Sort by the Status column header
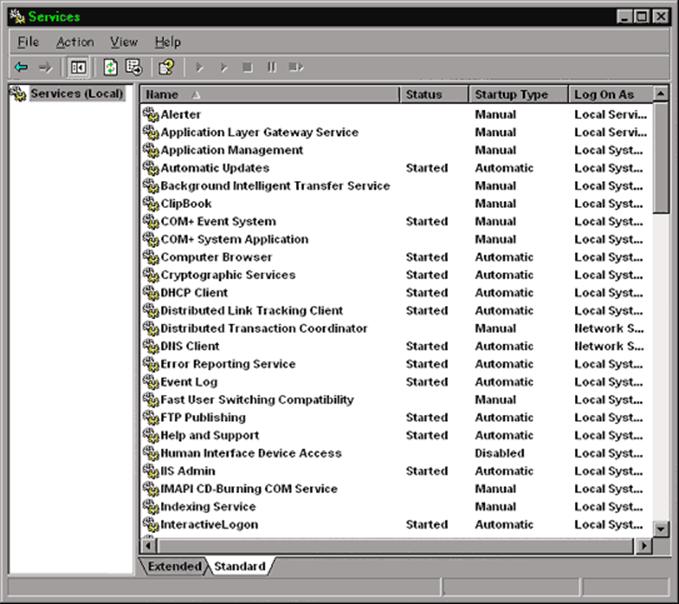The width and height of the screenshot is (679, 604). point(434,94)
